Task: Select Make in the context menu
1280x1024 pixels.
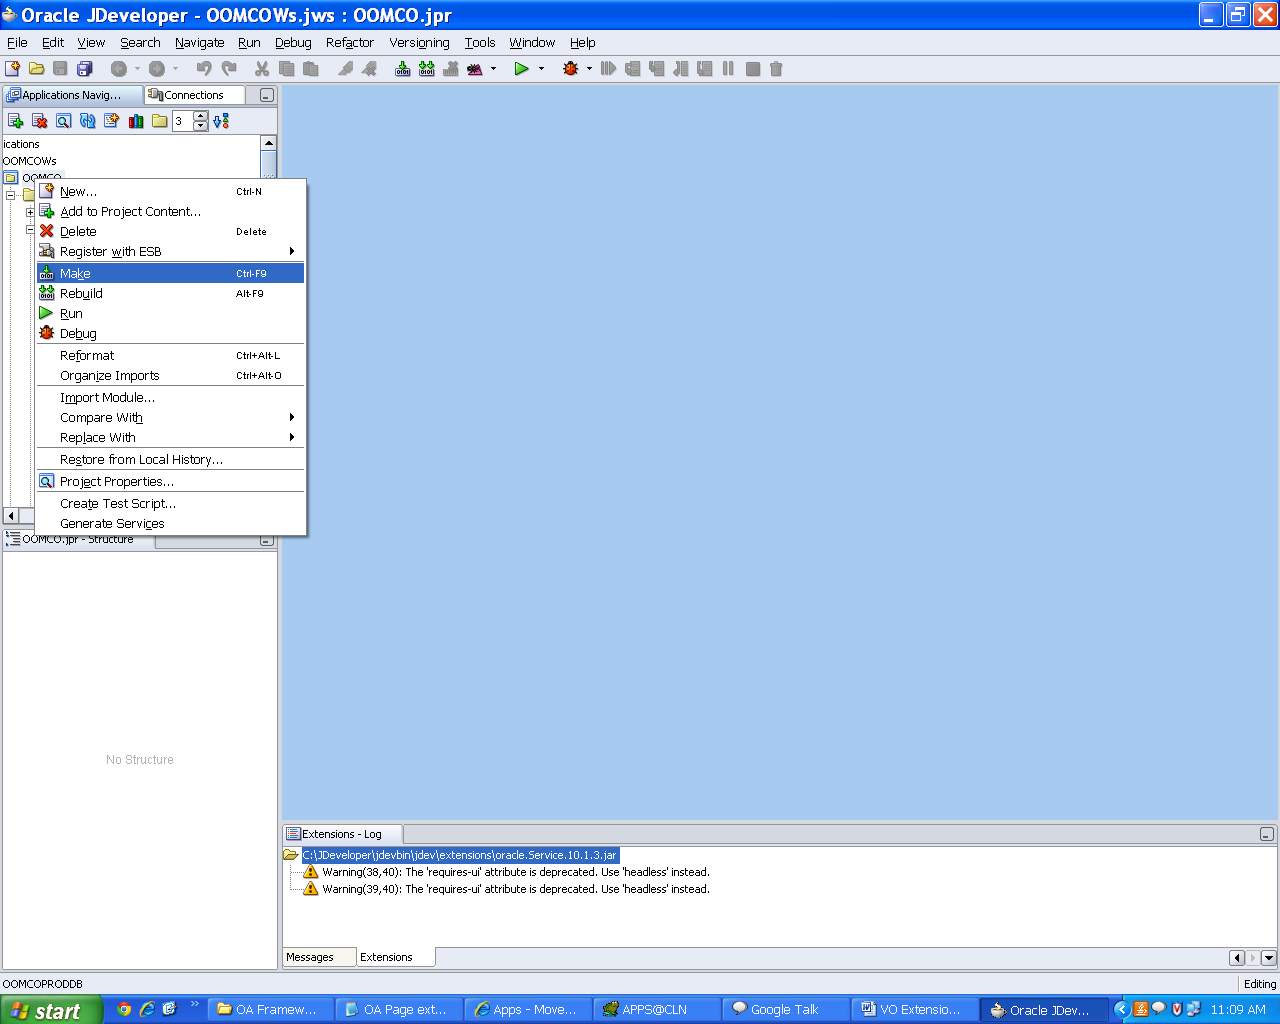Action: (x=170, y=273)
